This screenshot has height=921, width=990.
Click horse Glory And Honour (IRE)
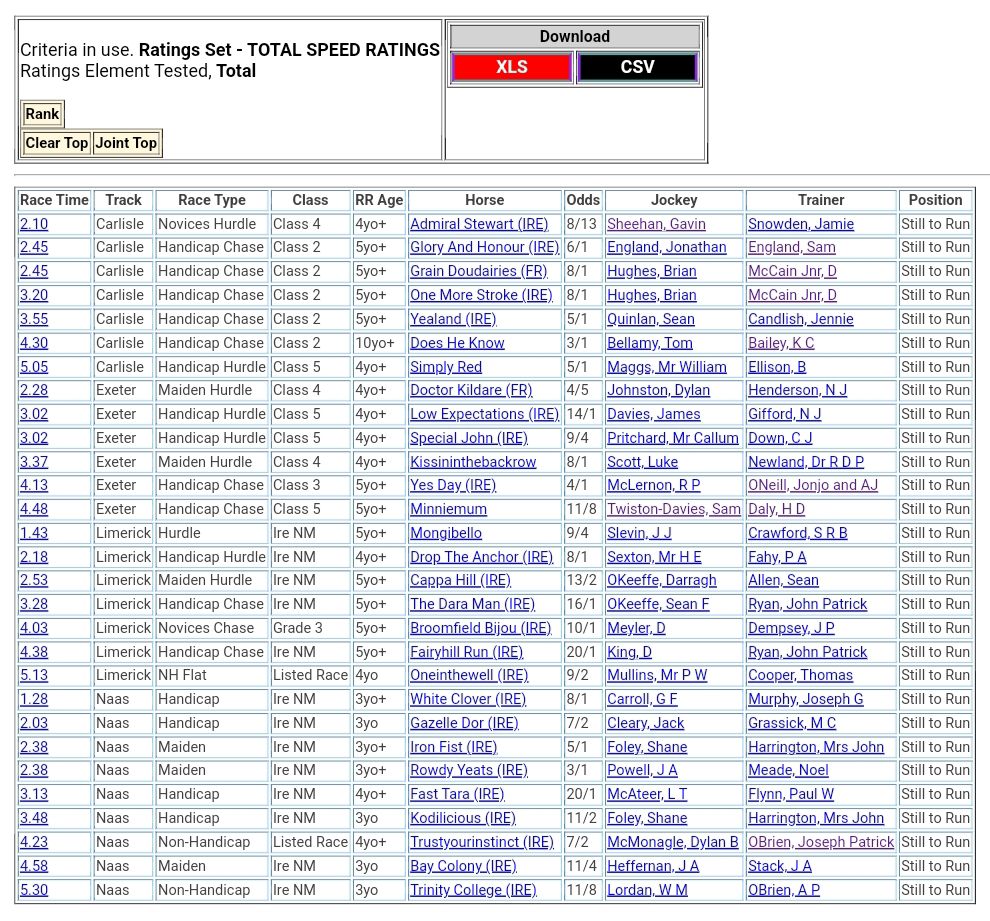[x=484, y=247]
